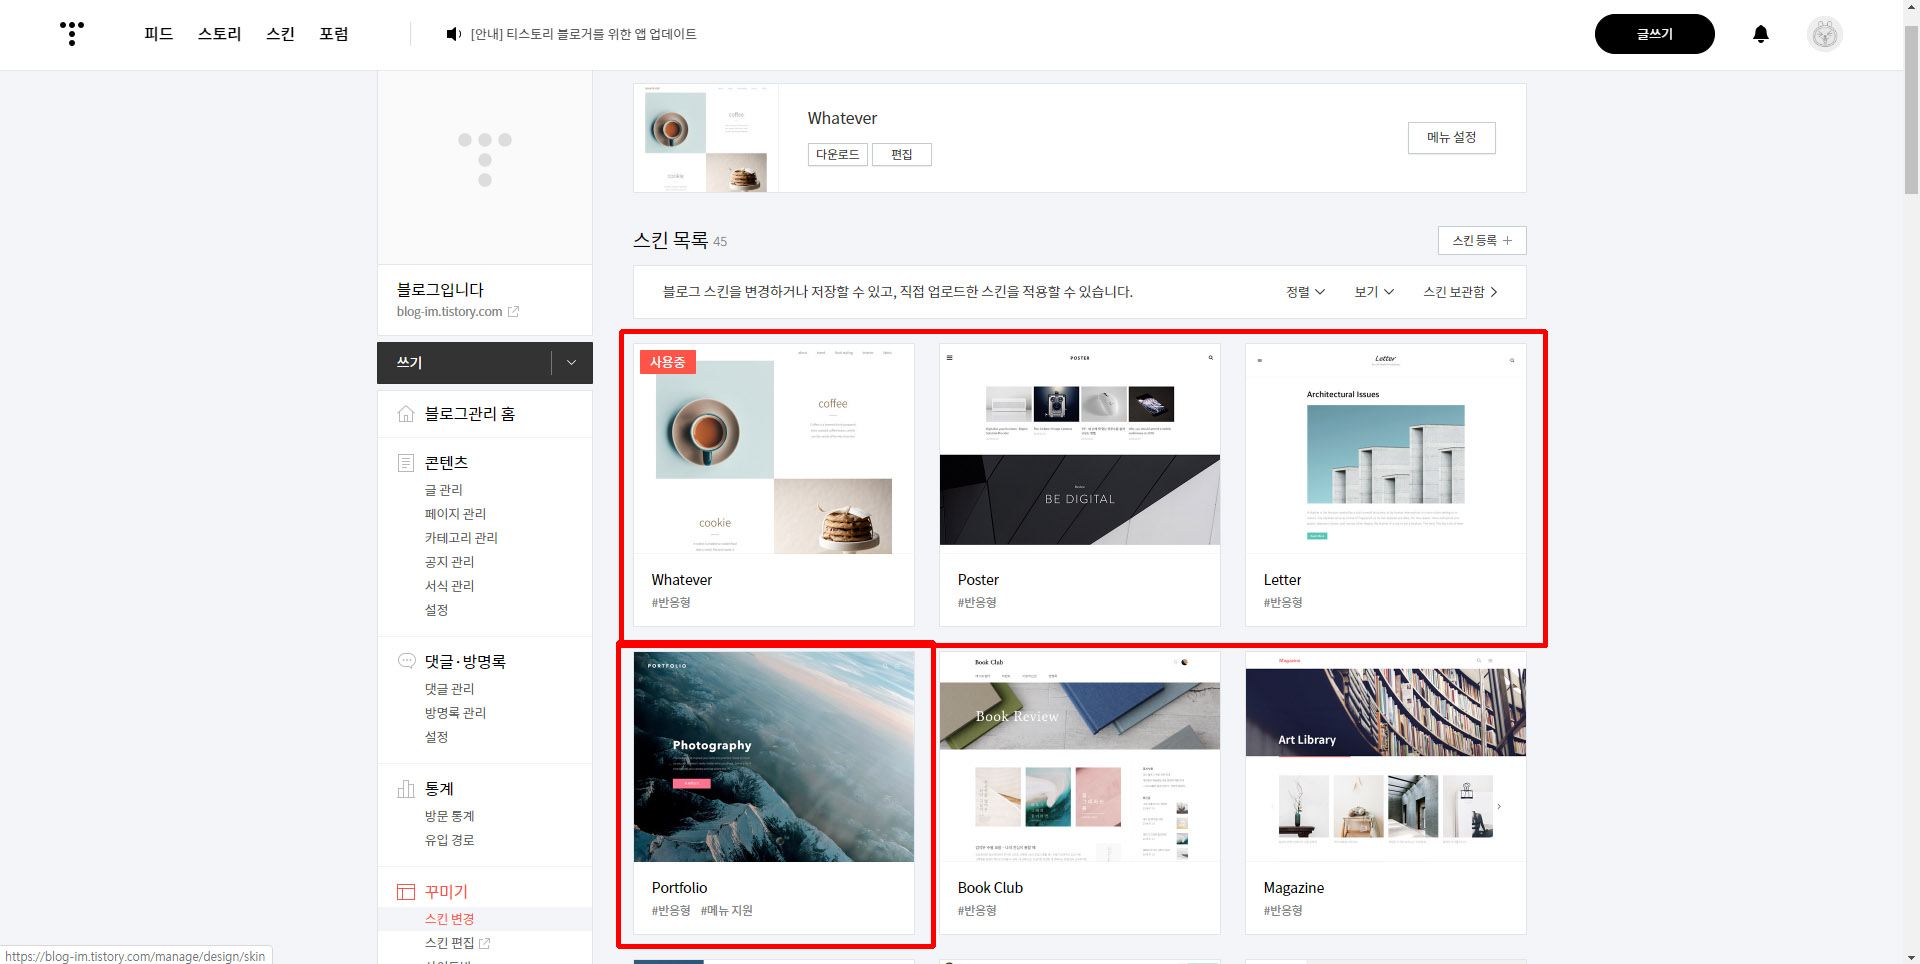This screenshot has width=1920, height=964.
Task: Click the #메뉴 지원 tag on Portfolio
Action: click(x=727, y=911)
